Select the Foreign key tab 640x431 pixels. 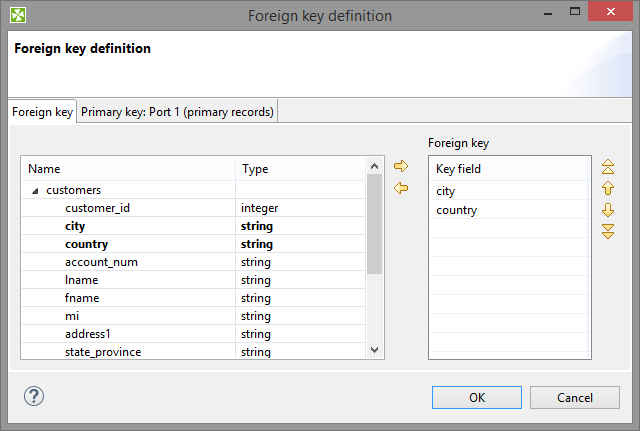tap(42, 112)
